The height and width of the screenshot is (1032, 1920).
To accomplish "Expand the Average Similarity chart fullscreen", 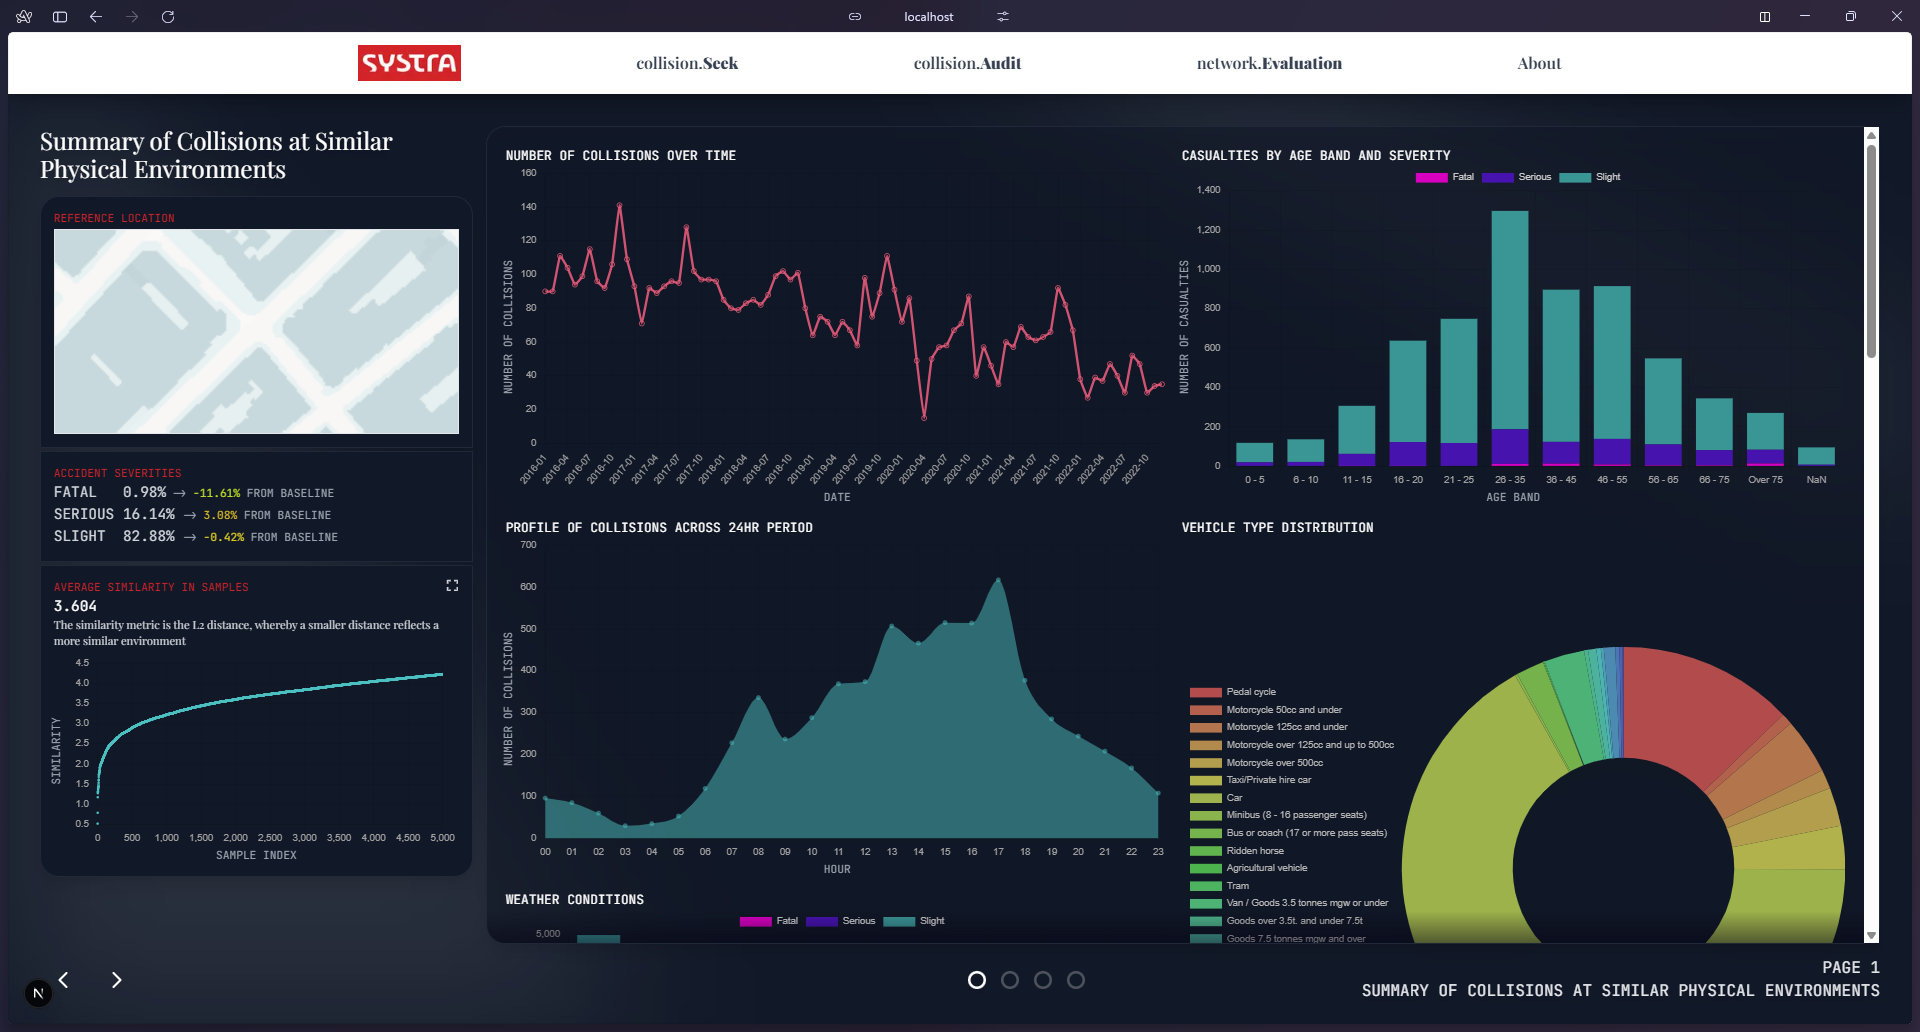I will 452,585.
